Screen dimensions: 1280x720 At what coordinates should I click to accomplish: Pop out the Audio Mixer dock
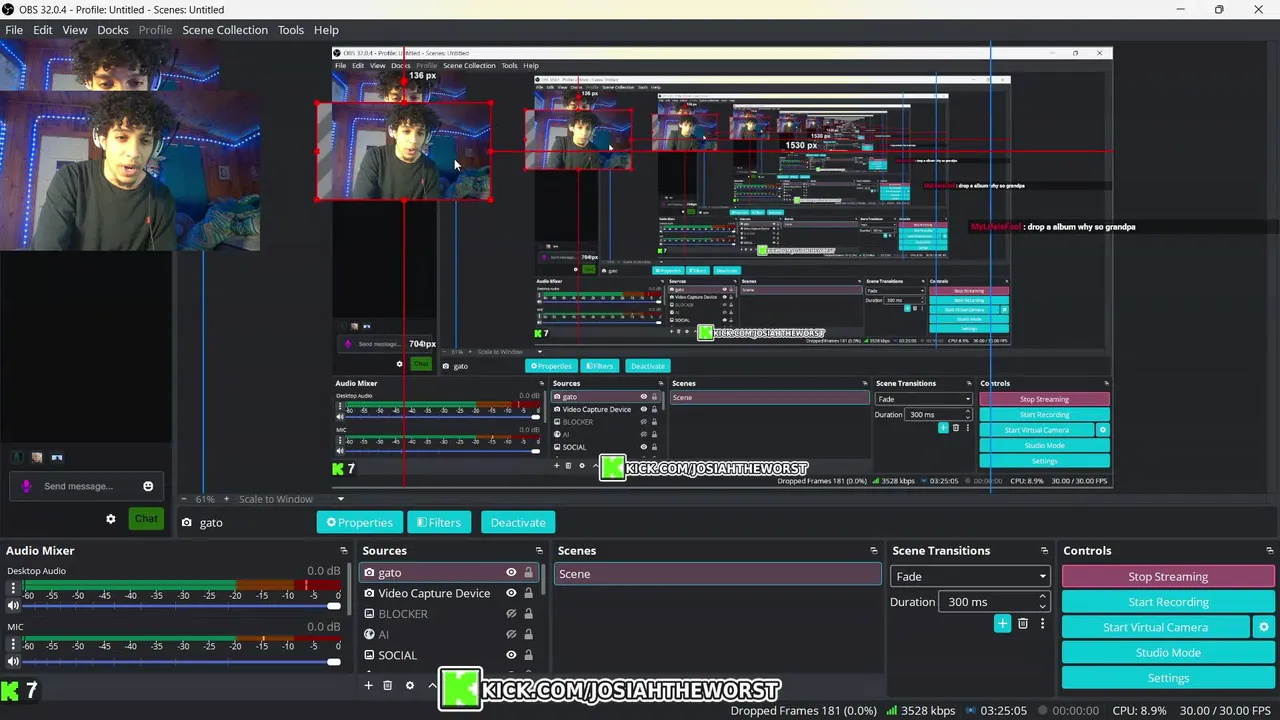click(x=344, y=551)
